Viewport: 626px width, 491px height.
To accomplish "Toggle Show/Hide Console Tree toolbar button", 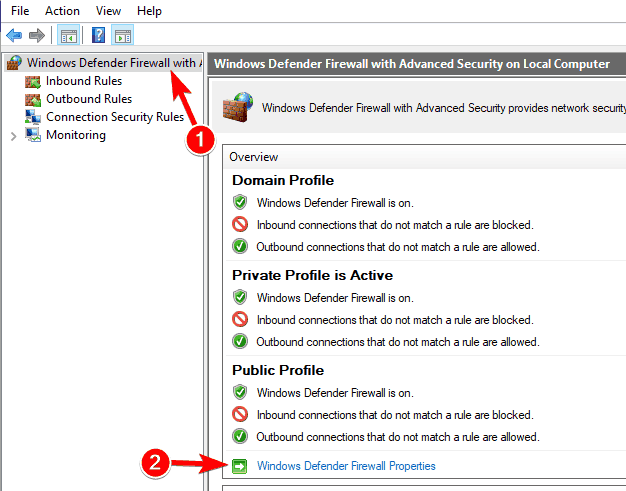I will pos(69,36).
